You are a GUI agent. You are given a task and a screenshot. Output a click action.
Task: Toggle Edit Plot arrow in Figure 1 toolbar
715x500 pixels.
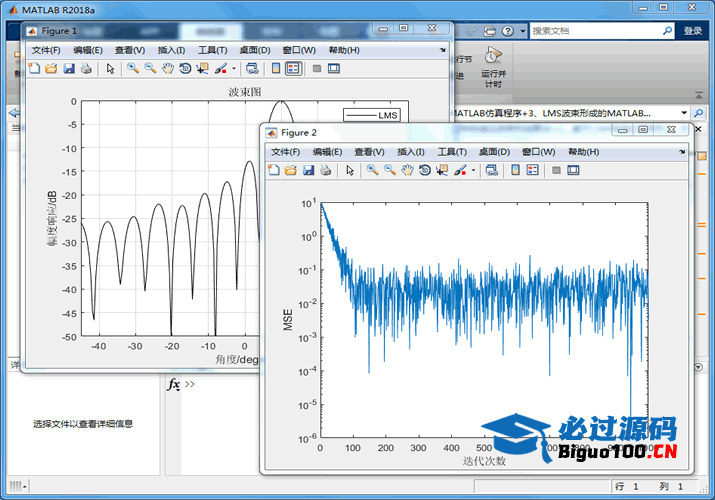click(110, 68)
